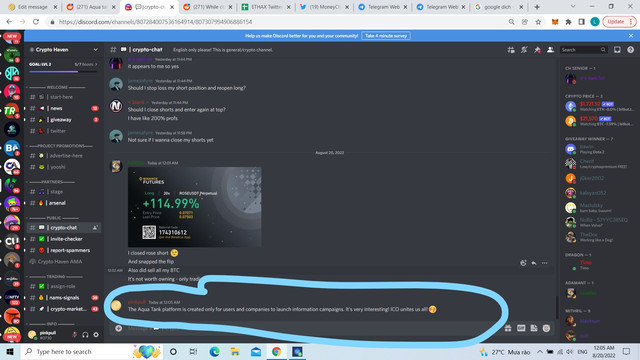Click the Discord search field
The height and width of the screenshot is (360, 640).
point(583,50)
